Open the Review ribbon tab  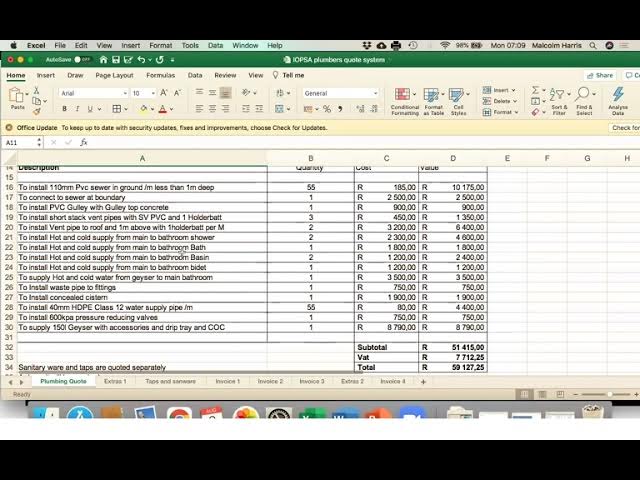pyautogui.click(x=225, y=76)
